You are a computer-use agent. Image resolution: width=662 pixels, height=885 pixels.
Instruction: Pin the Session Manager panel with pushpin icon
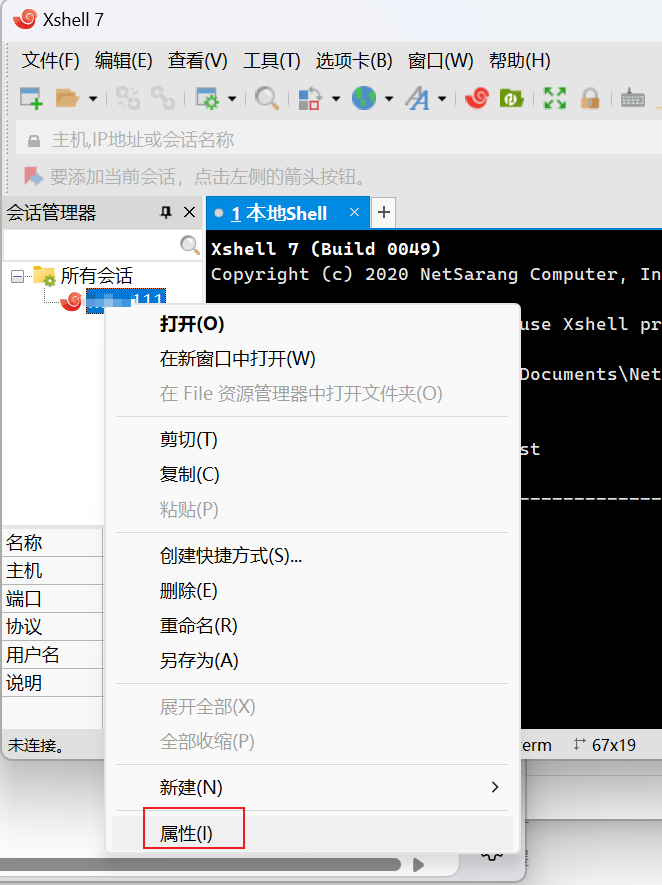[x=165, y=212]
